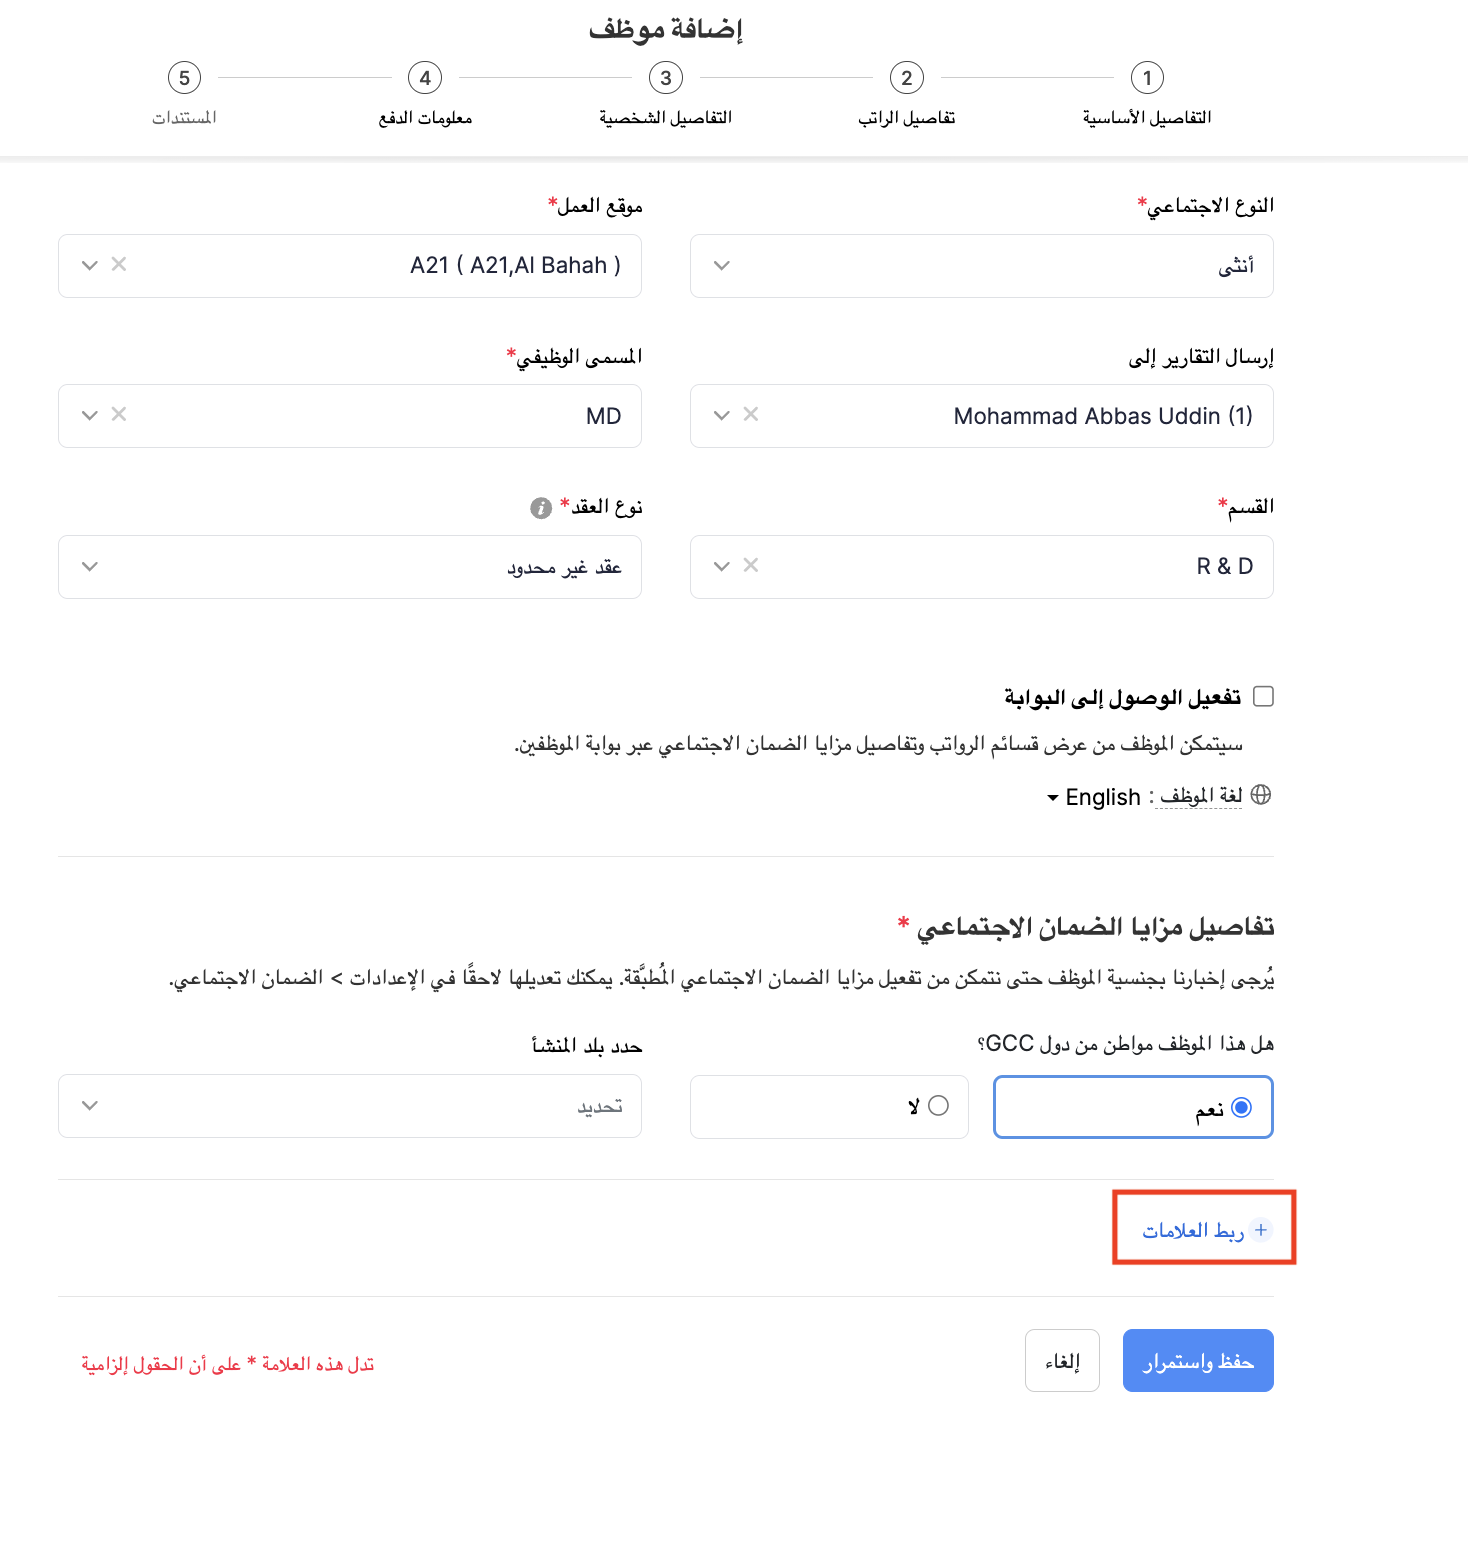
Task: Clear the work location A21 selection
Action: pos(119,264)
